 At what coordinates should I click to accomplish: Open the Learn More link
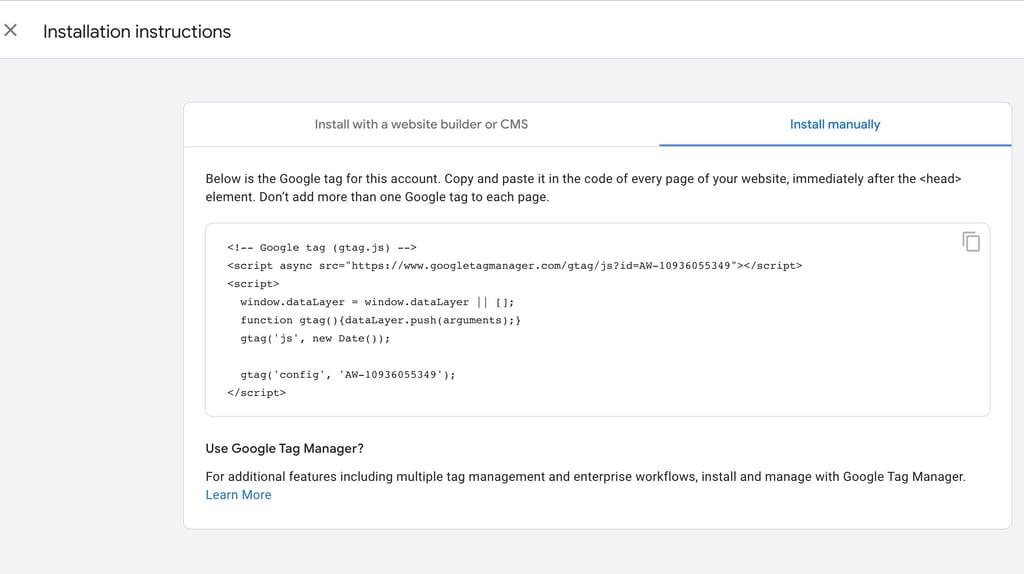click(238, 495)
